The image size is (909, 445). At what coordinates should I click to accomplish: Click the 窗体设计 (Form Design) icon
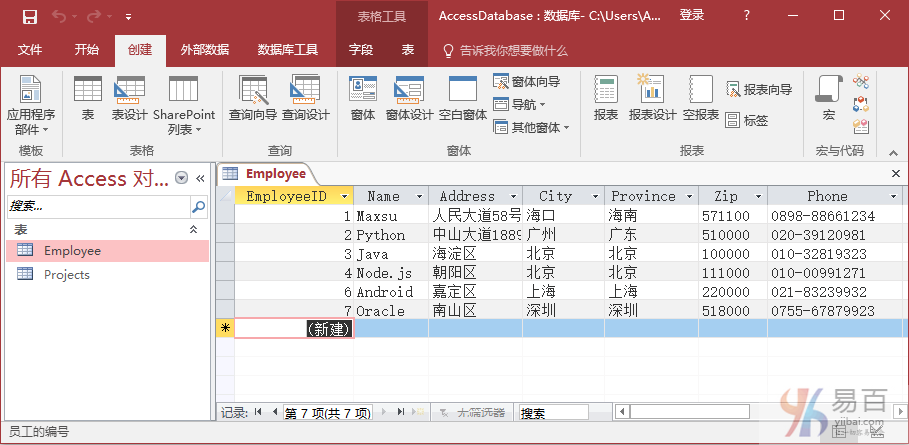[409, 99]
